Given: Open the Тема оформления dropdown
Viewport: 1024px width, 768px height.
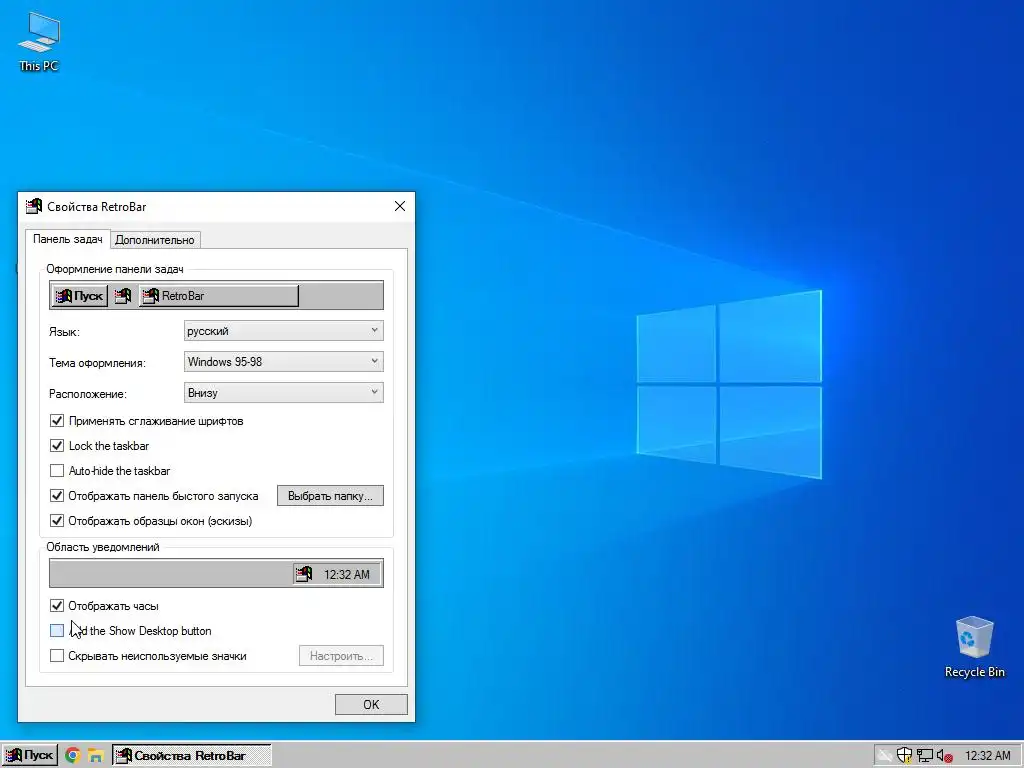Looking at the screenshot, I should coord(283,362).
